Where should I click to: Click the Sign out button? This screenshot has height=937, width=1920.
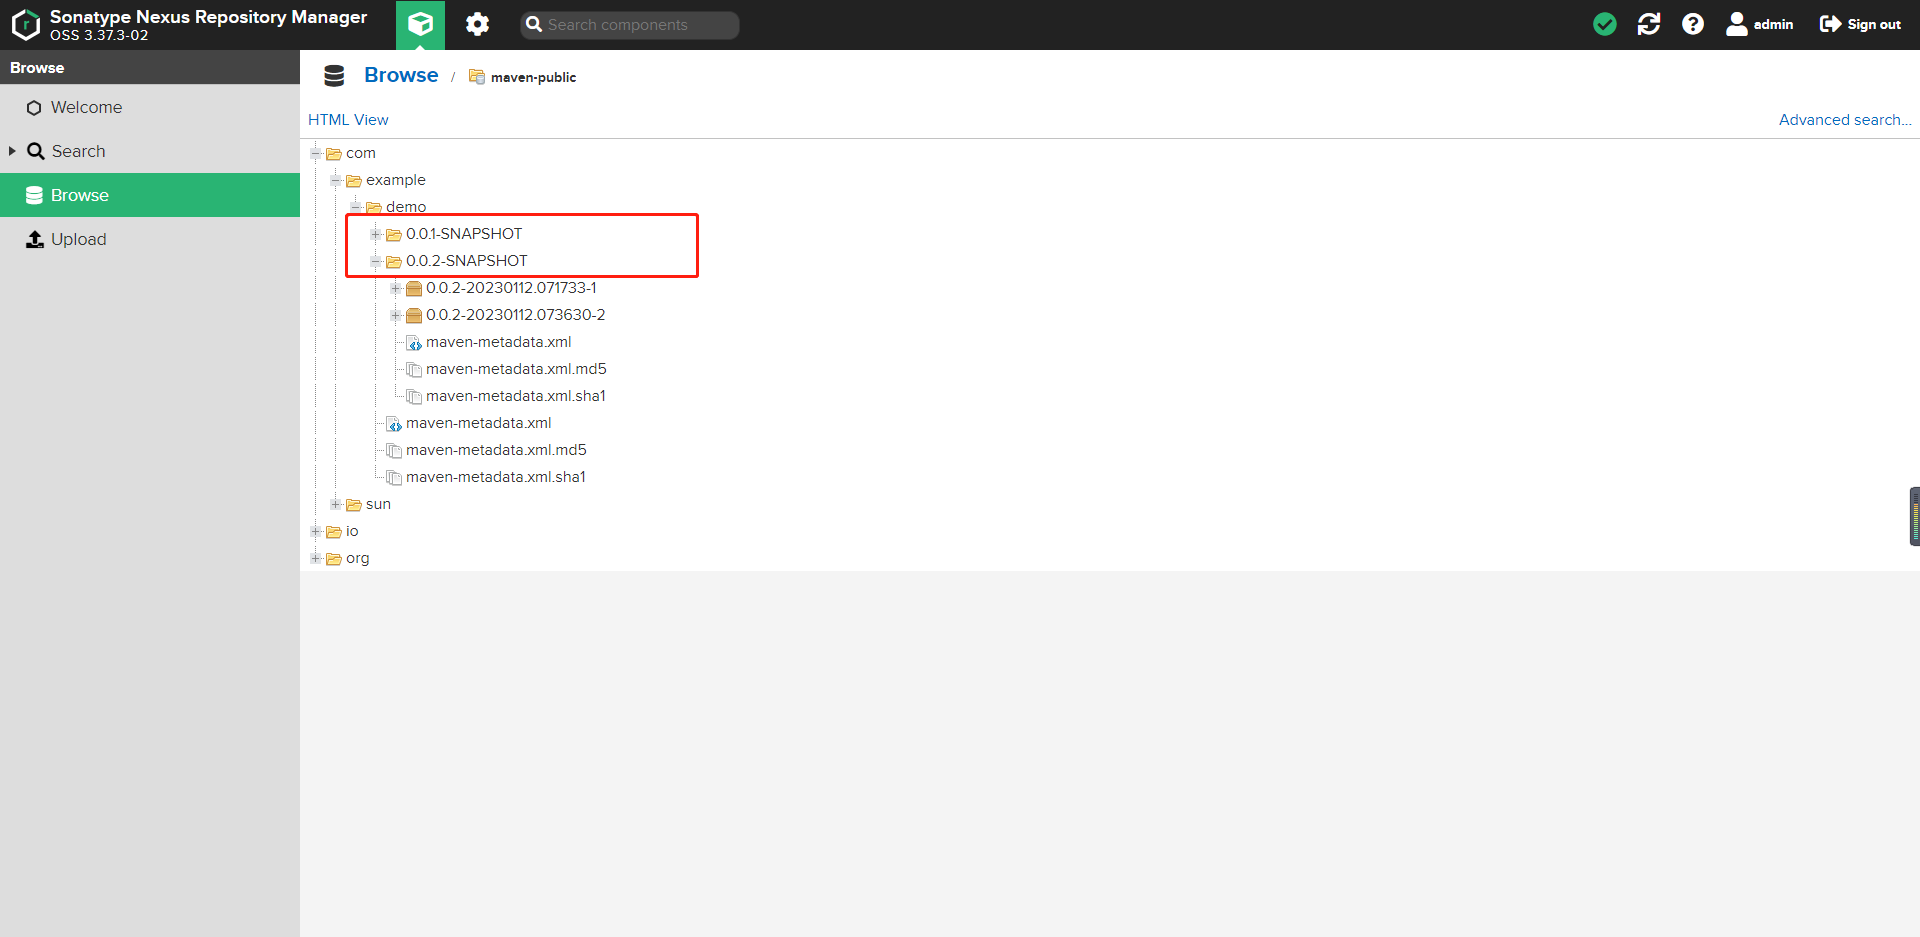[x=1860, y=24]
